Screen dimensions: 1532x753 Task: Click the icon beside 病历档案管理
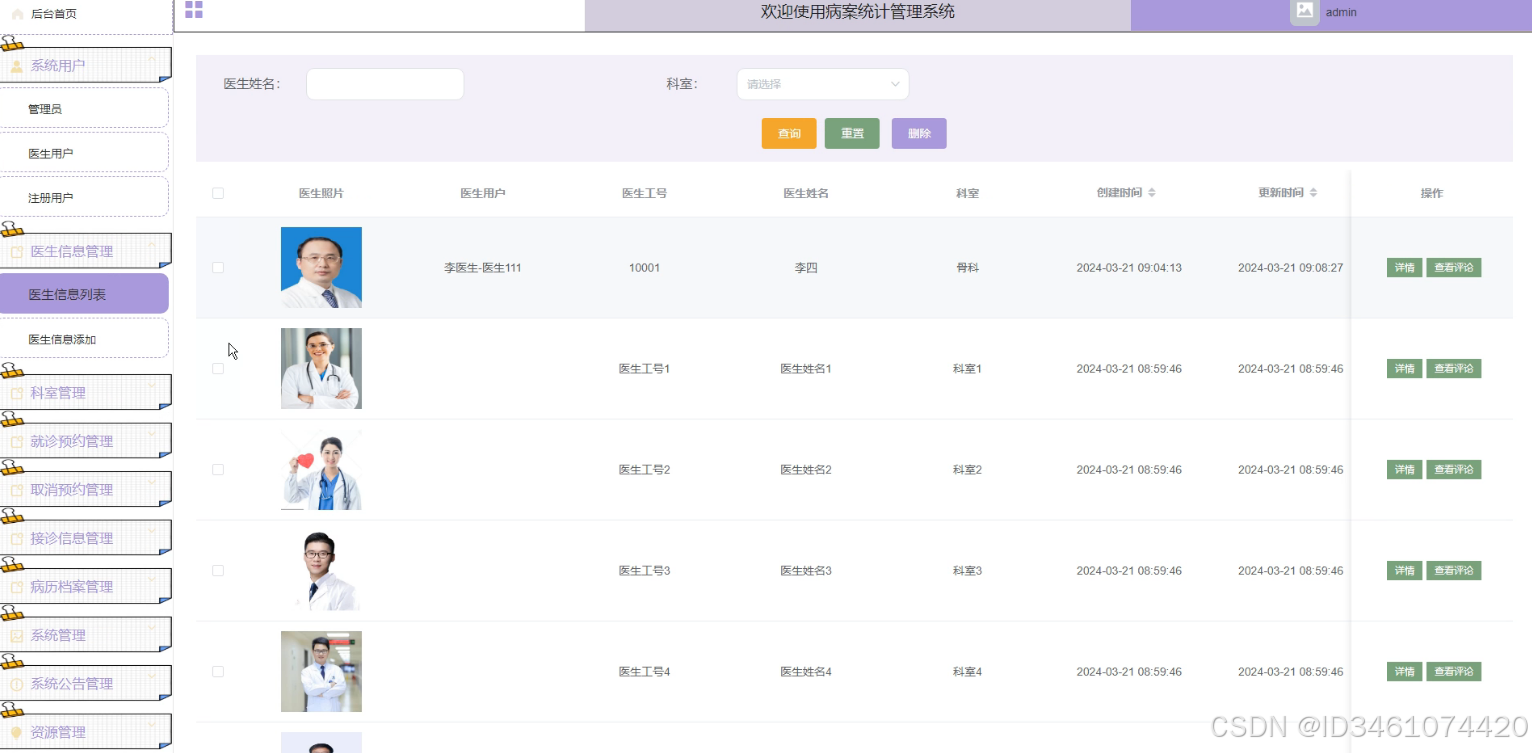click(x=17, y=587)
